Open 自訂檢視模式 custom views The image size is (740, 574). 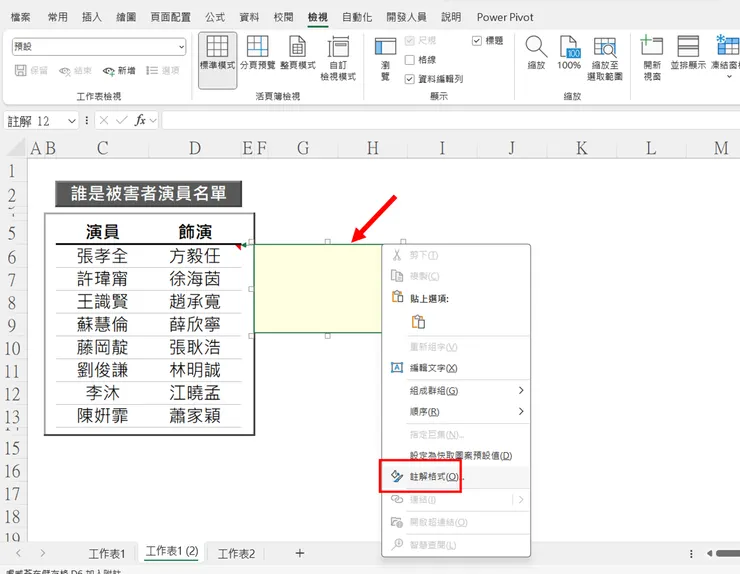pos(338,58)
